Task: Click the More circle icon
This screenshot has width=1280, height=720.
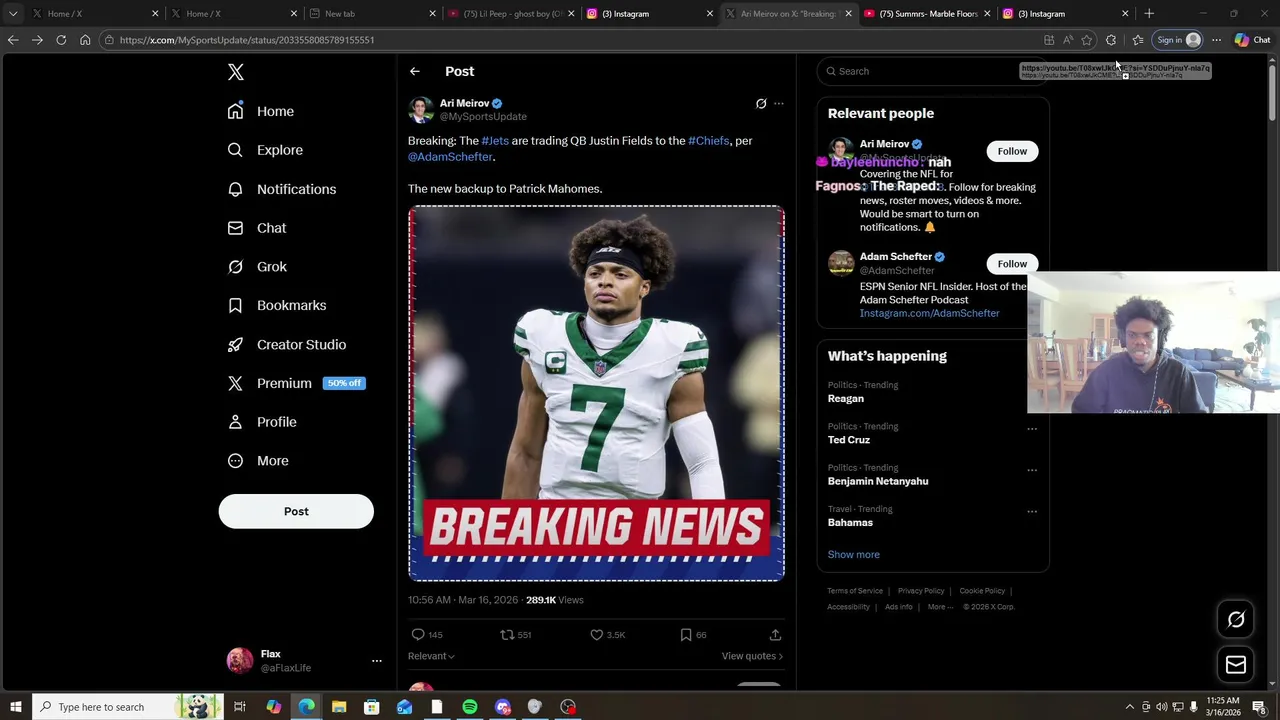Action: 235,461
